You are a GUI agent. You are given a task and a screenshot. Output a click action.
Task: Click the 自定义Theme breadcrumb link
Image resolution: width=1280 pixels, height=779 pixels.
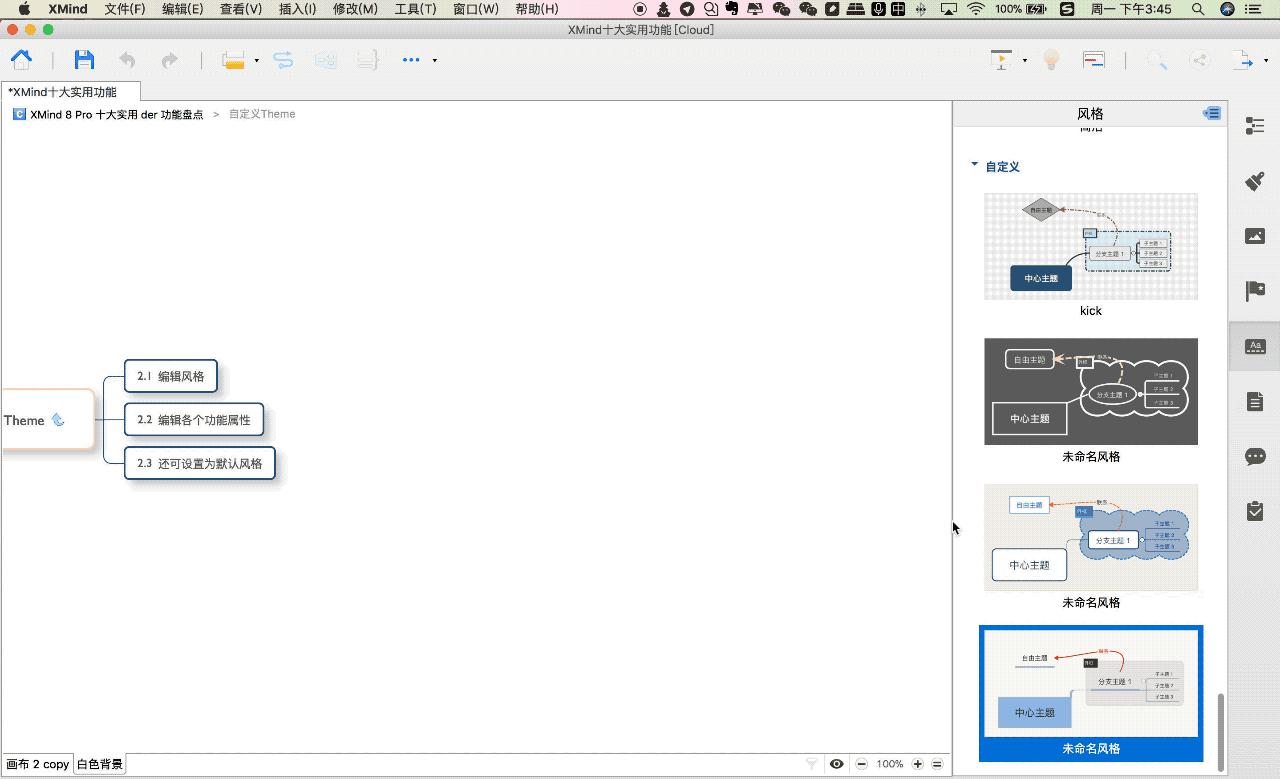(x=262, y=113)
